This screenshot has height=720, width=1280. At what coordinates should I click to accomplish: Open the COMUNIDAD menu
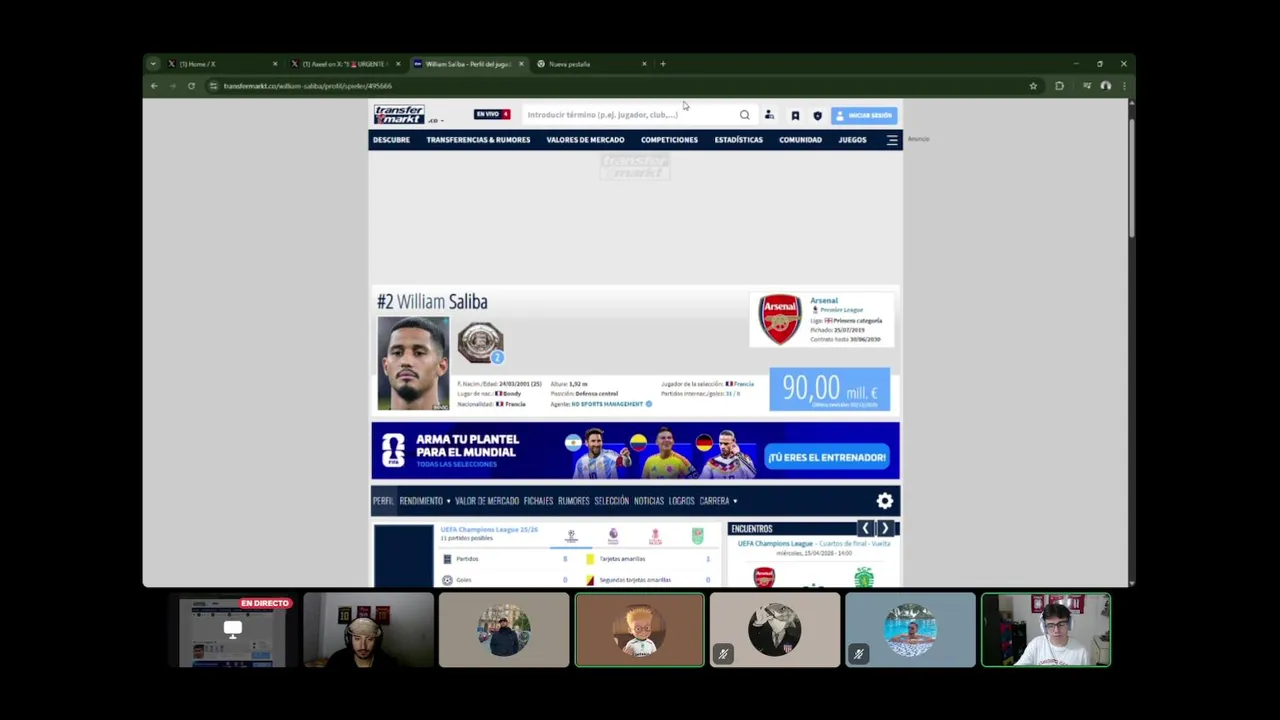click(800, 140)
